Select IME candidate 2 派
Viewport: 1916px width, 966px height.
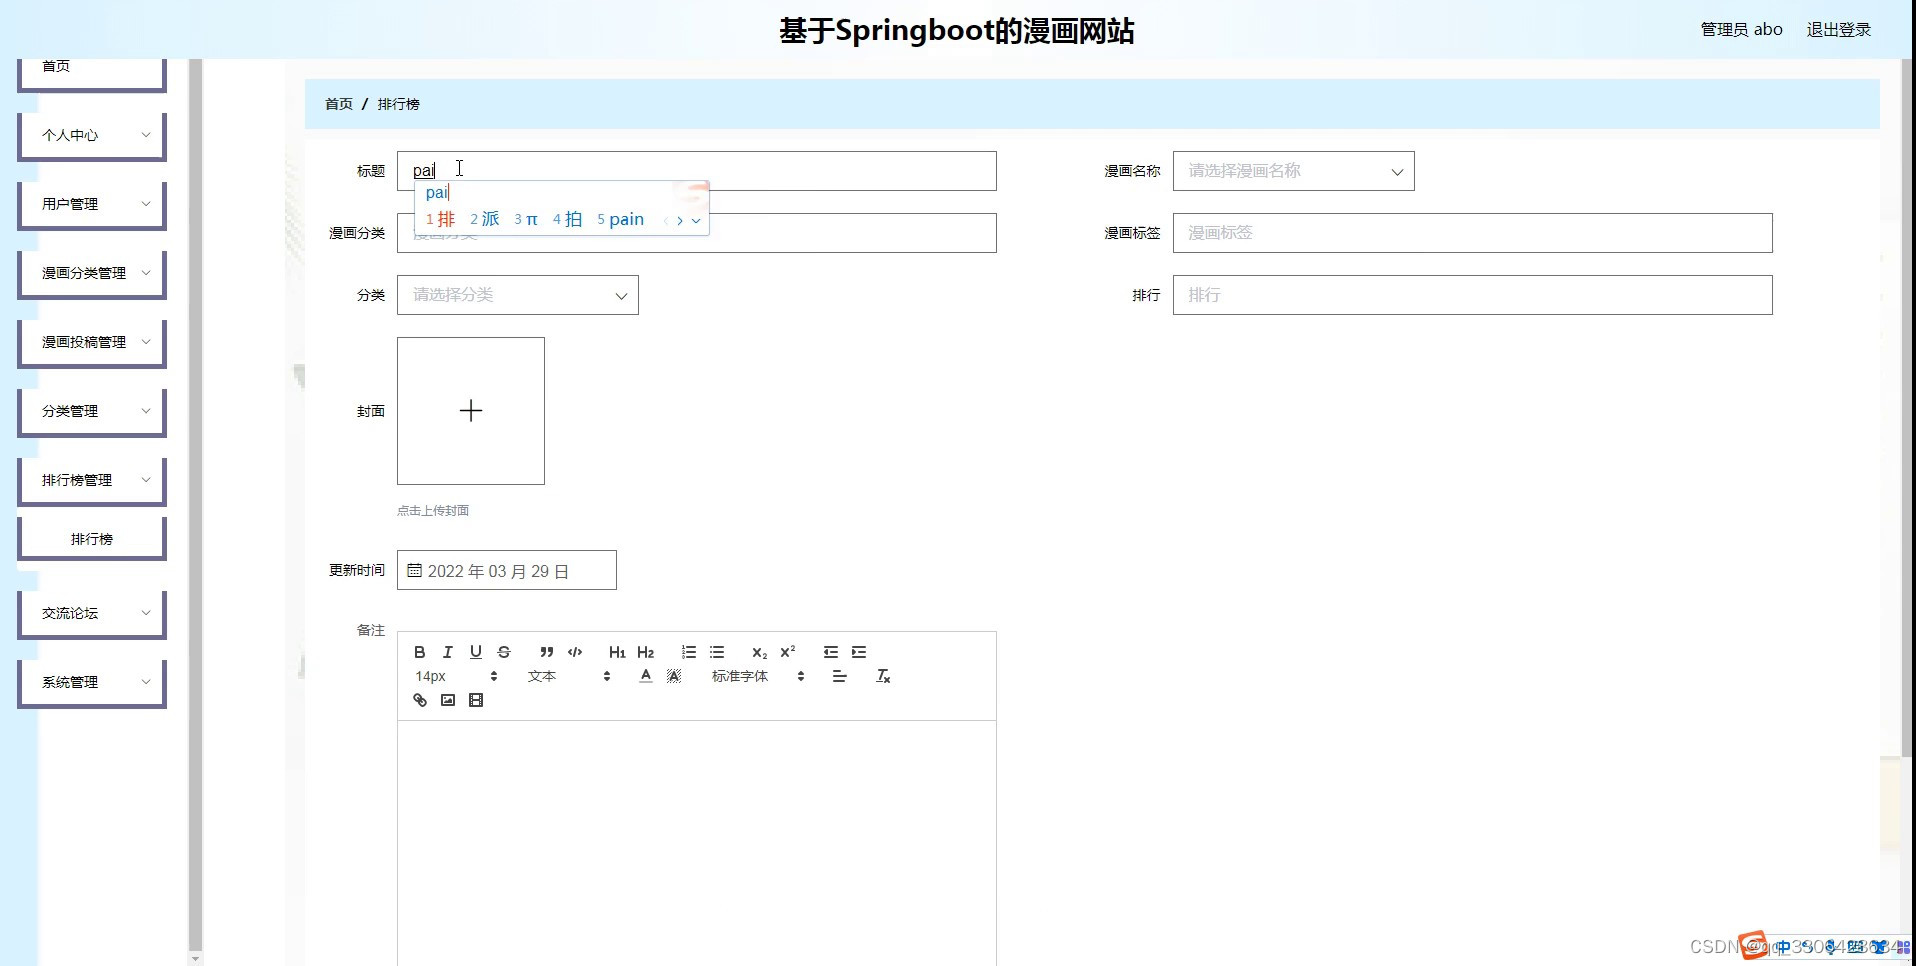[x=484, y=220]
